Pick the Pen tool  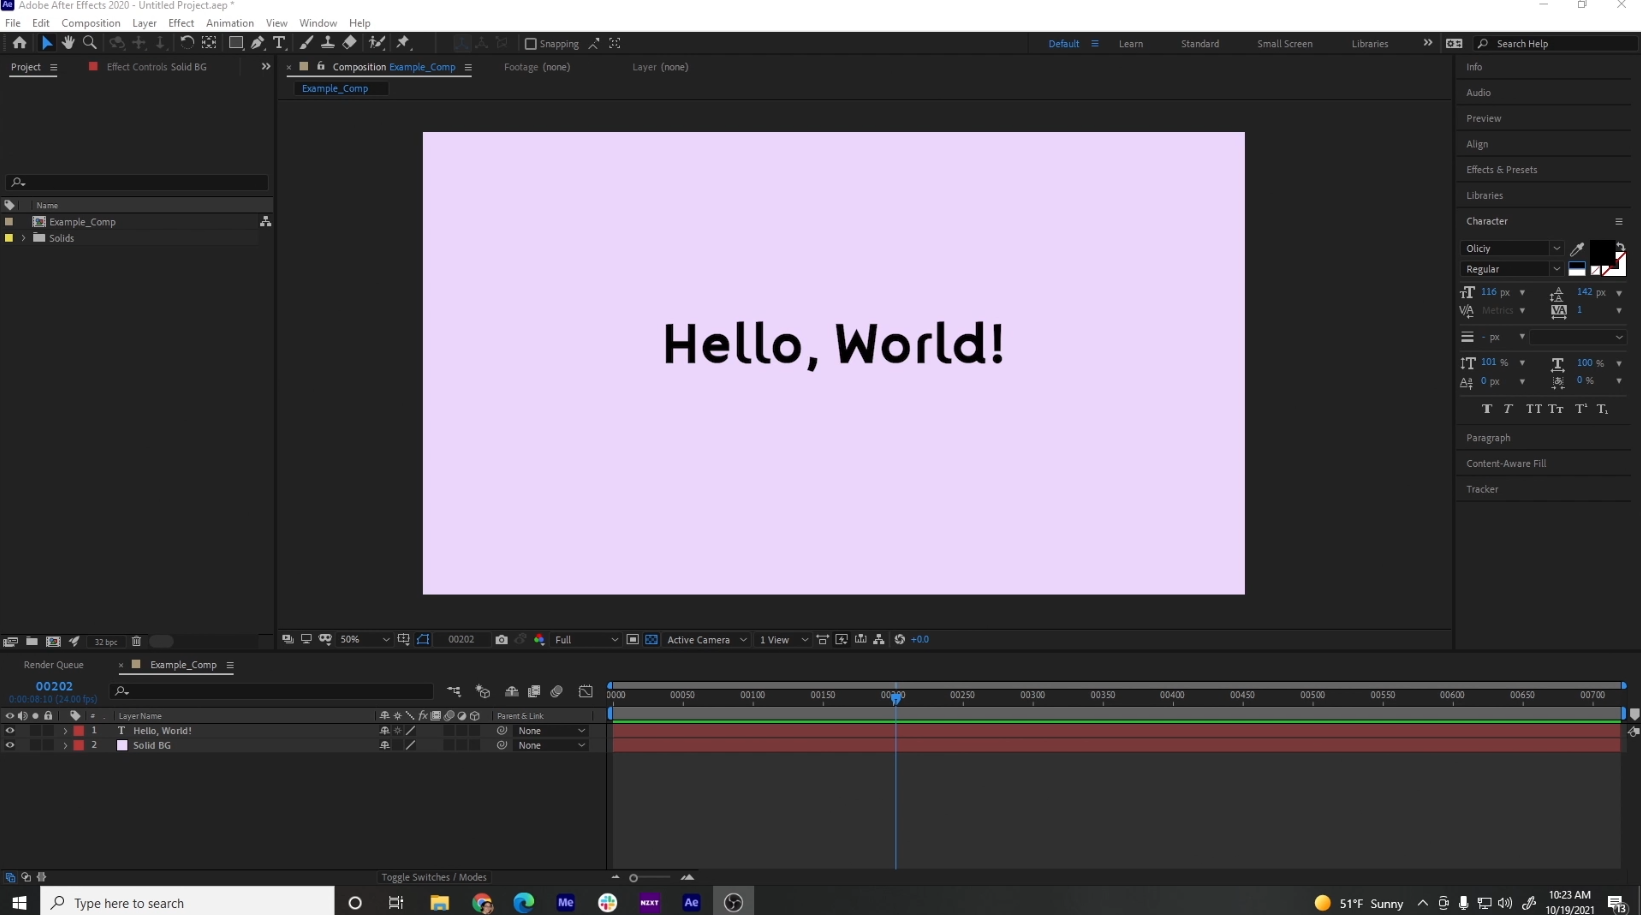pyautogui.click(x=257, y=43)
